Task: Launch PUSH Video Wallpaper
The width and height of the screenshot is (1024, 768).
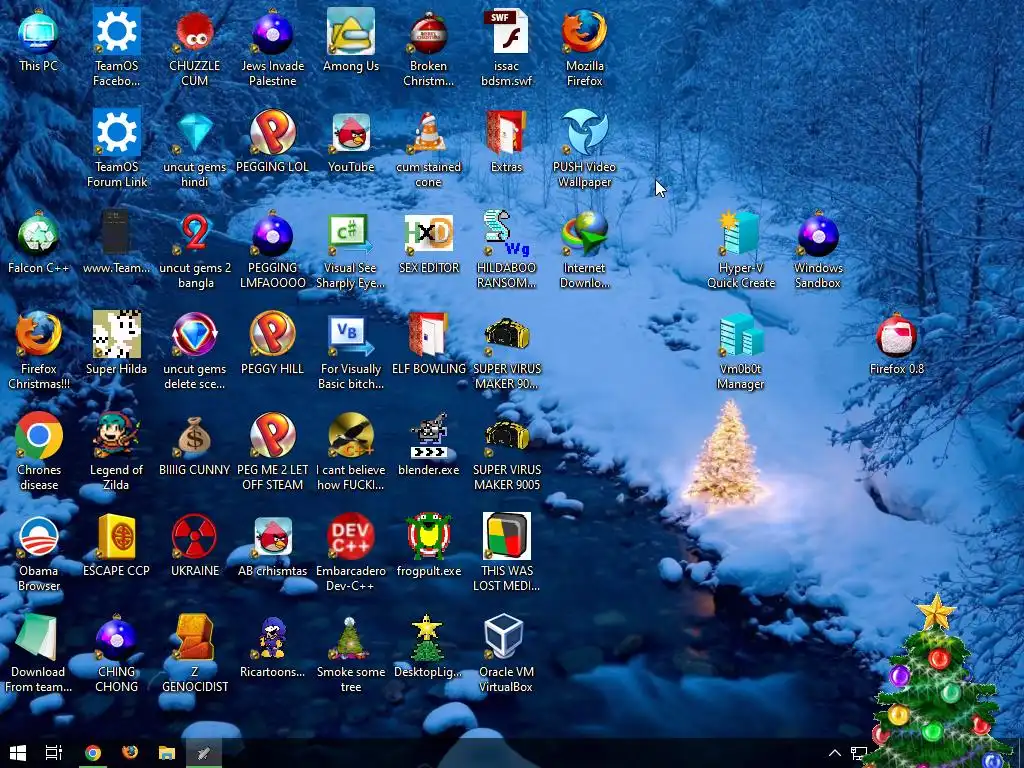Action: [x=584, y=133]
